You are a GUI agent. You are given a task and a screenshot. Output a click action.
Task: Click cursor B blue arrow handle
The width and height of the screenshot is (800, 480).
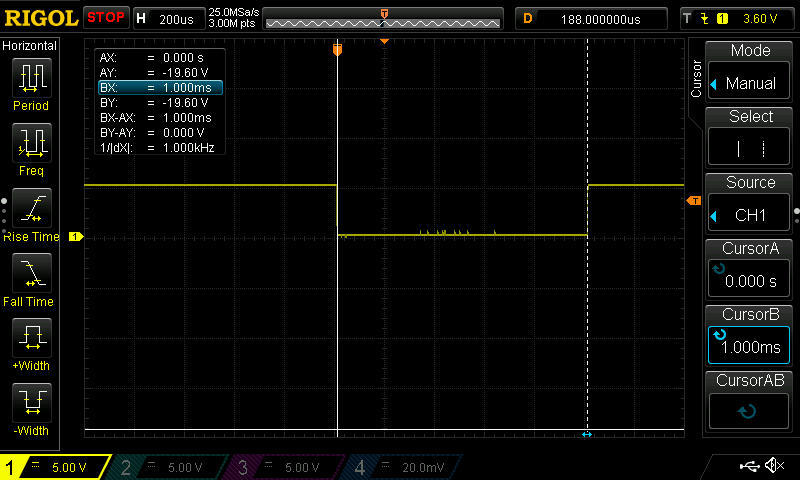587,435
